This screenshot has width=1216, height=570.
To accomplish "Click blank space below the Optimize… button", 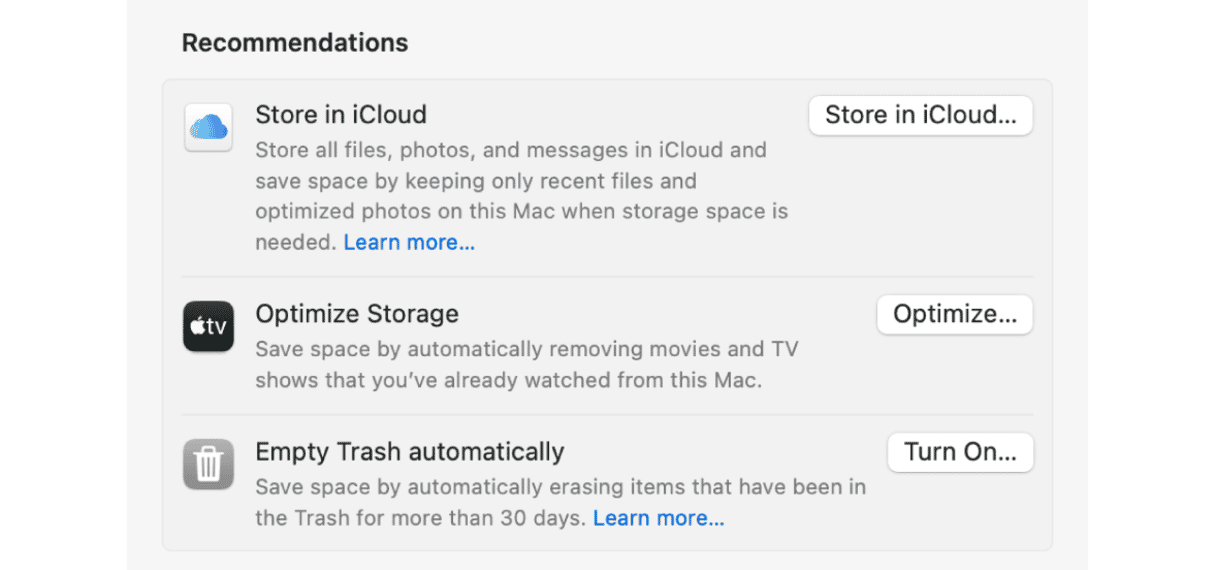I will coord(954,375).
